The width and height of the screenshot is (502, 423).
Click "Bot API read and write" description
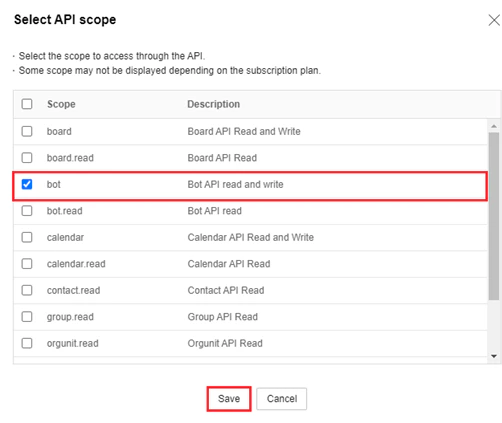tap(236, 184)
